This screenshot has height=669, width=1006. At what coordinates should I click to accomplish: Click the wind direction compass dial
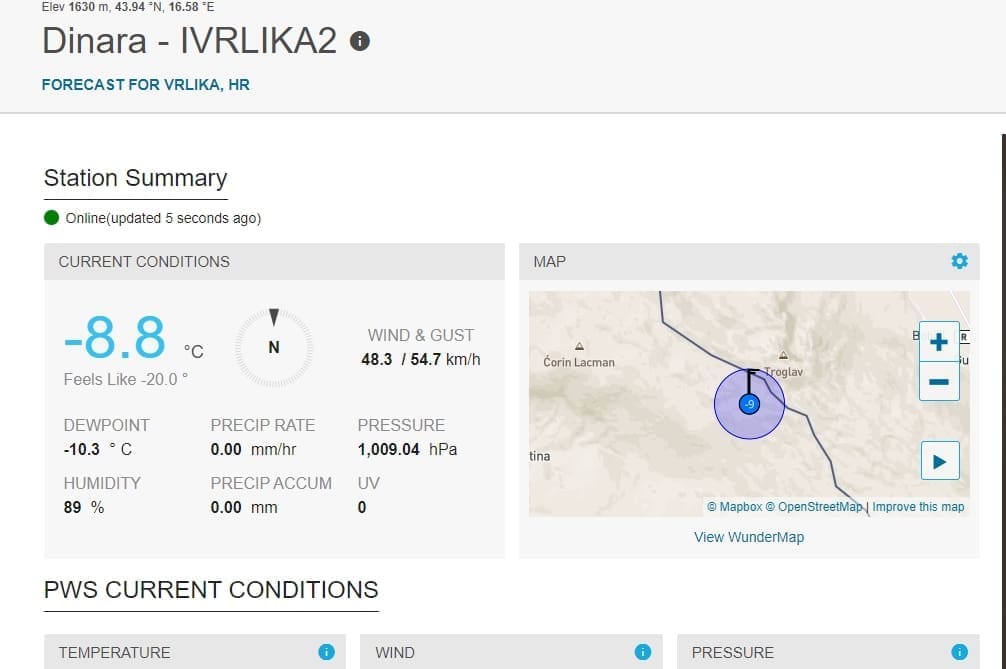coord(274,347)
